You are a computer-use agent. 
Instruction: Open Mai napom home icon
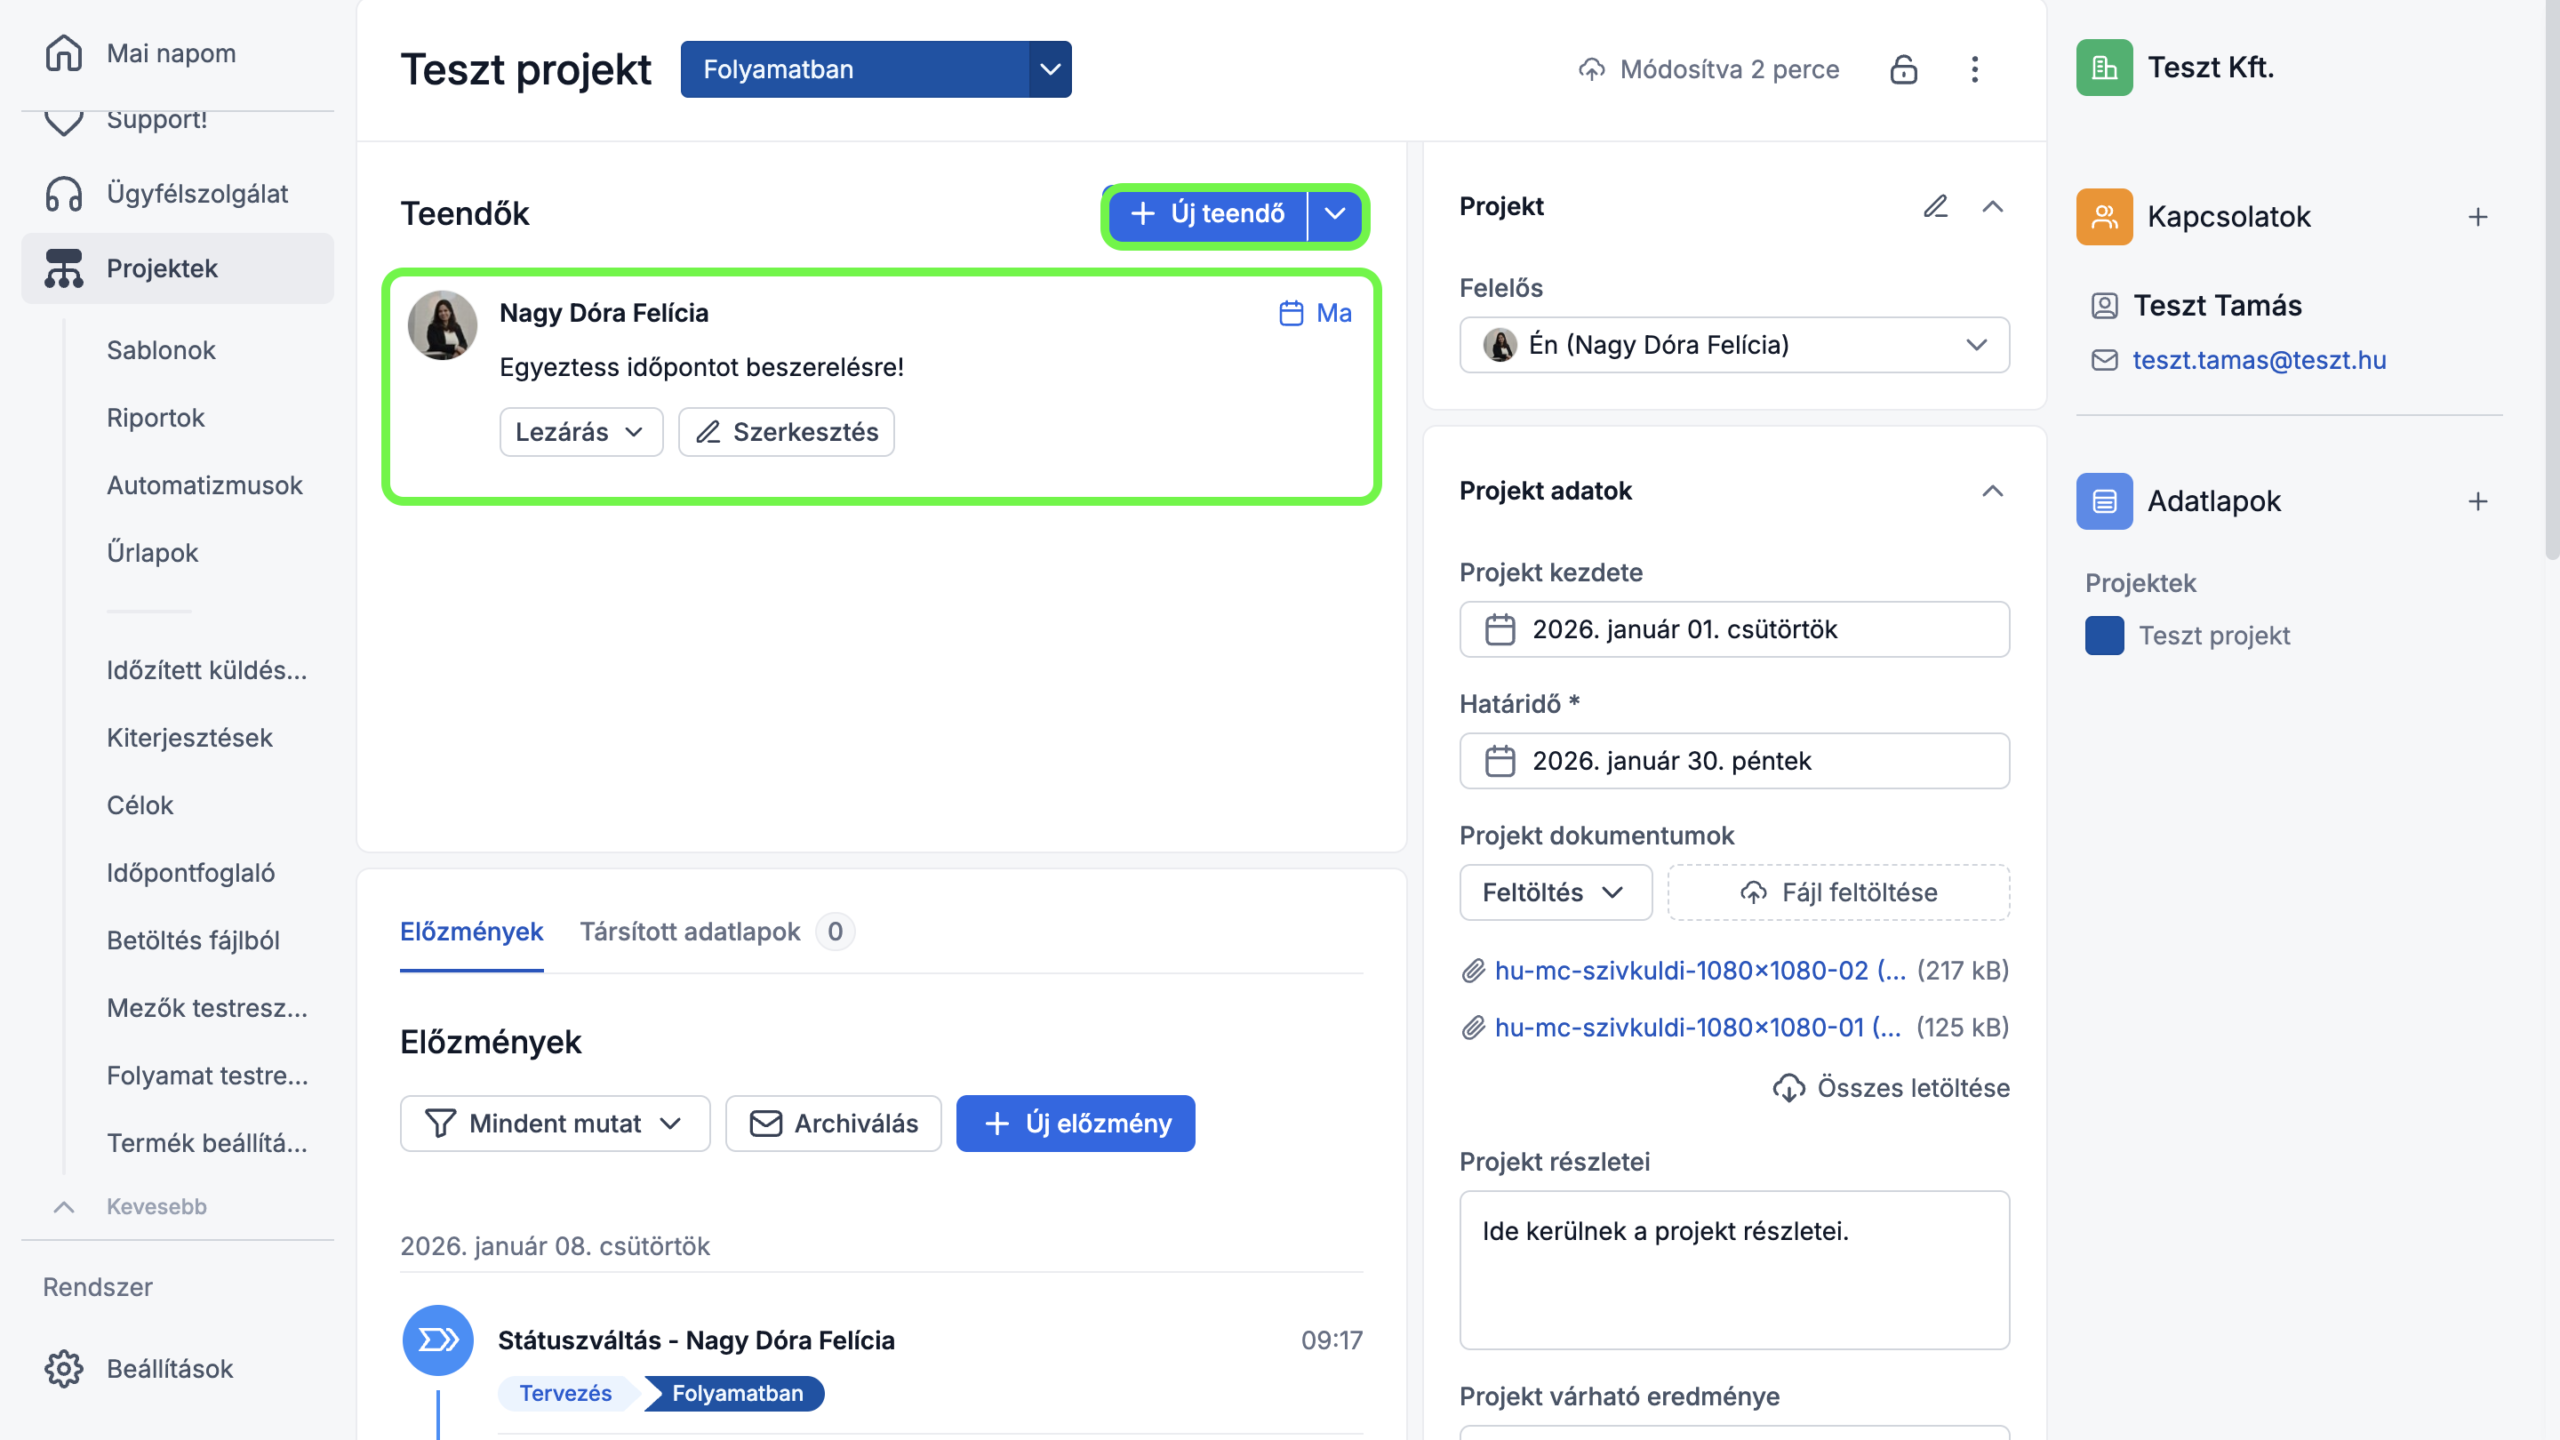click(64, 53)
